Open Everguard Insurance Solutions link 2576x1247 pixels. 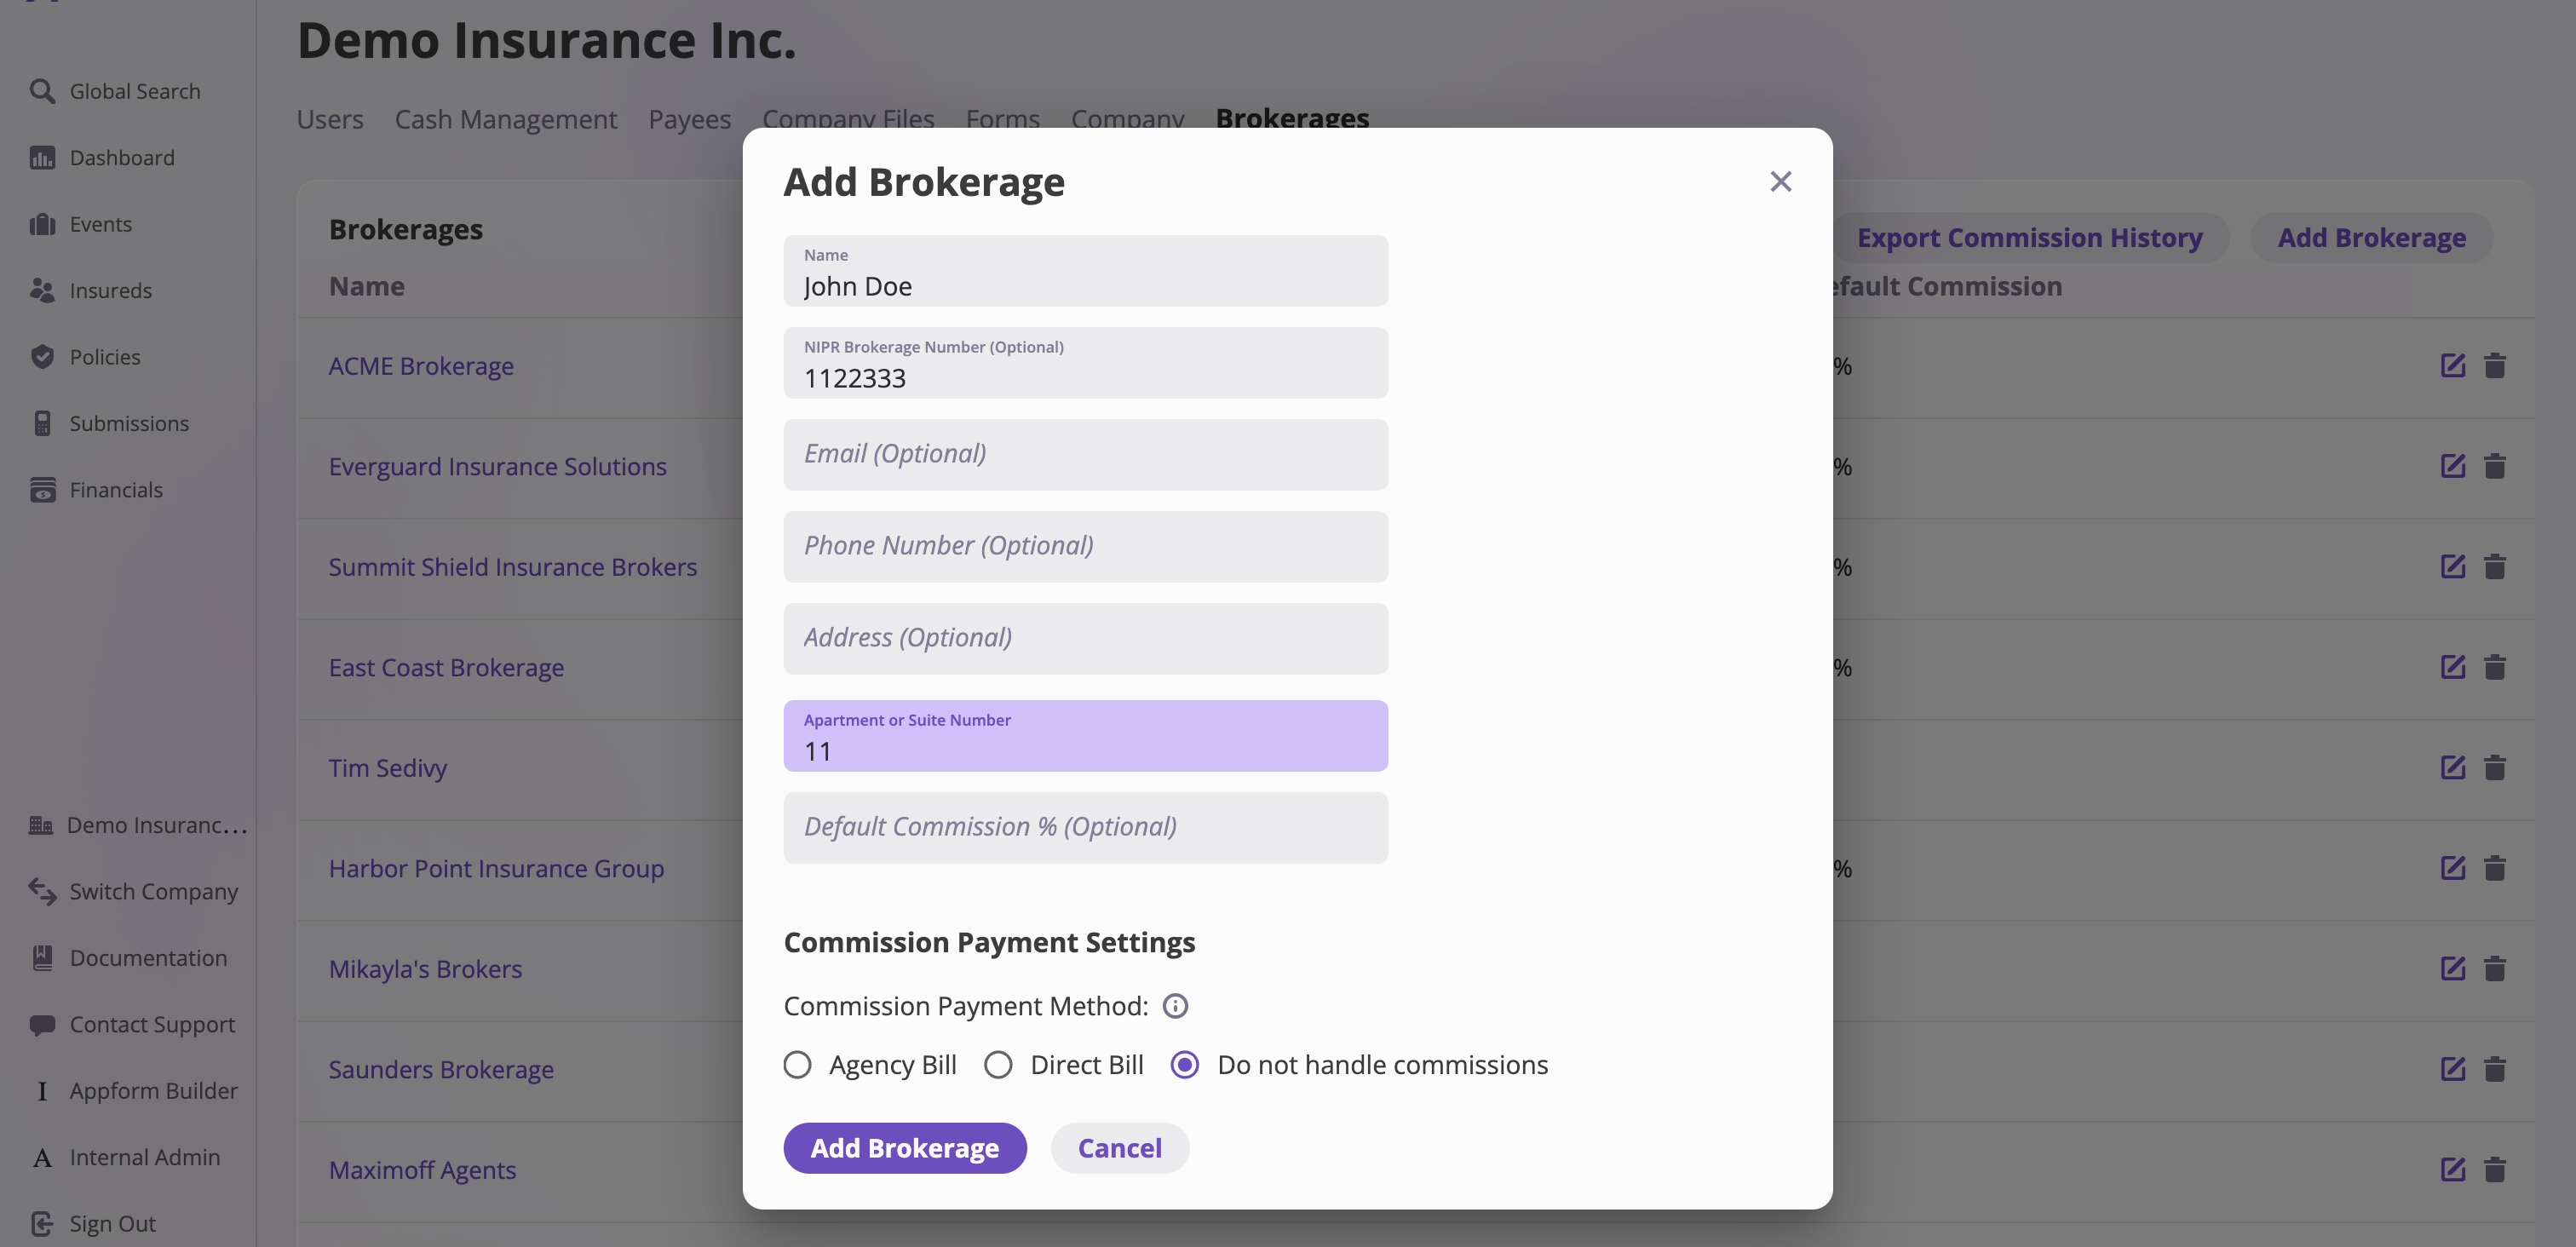pos(497,466)
